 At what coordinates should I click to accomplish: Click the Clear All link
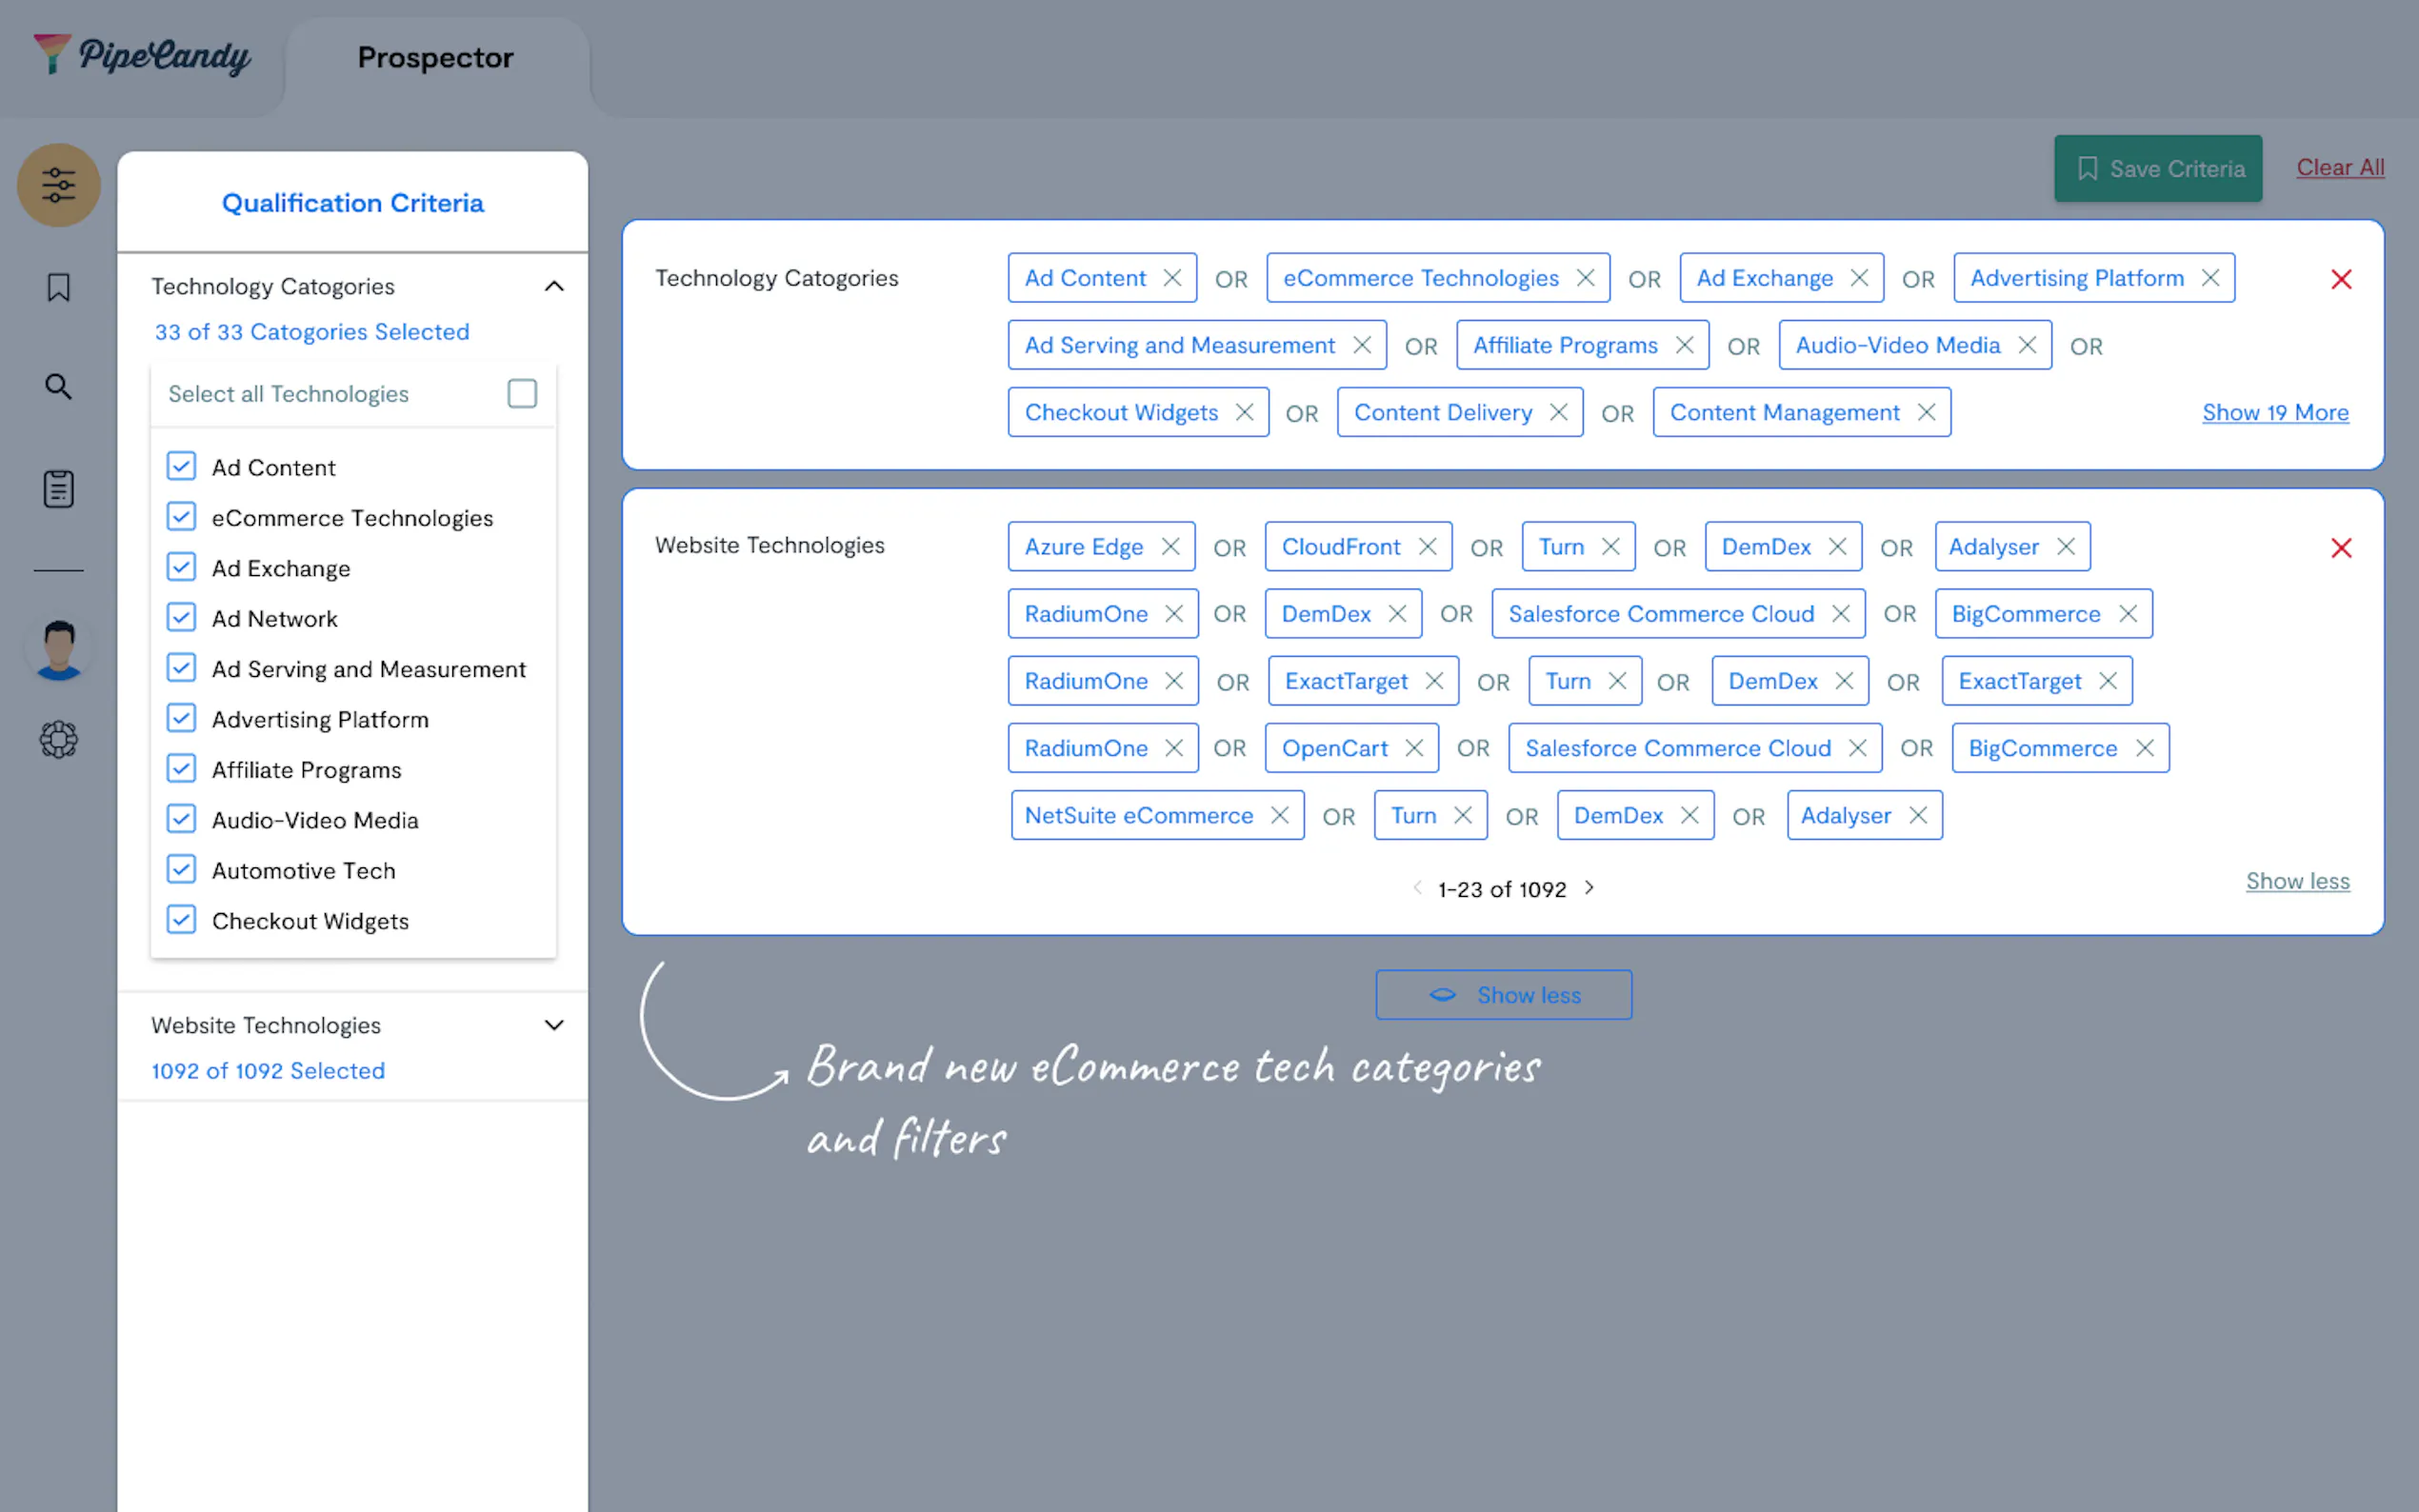point(2339,168)
